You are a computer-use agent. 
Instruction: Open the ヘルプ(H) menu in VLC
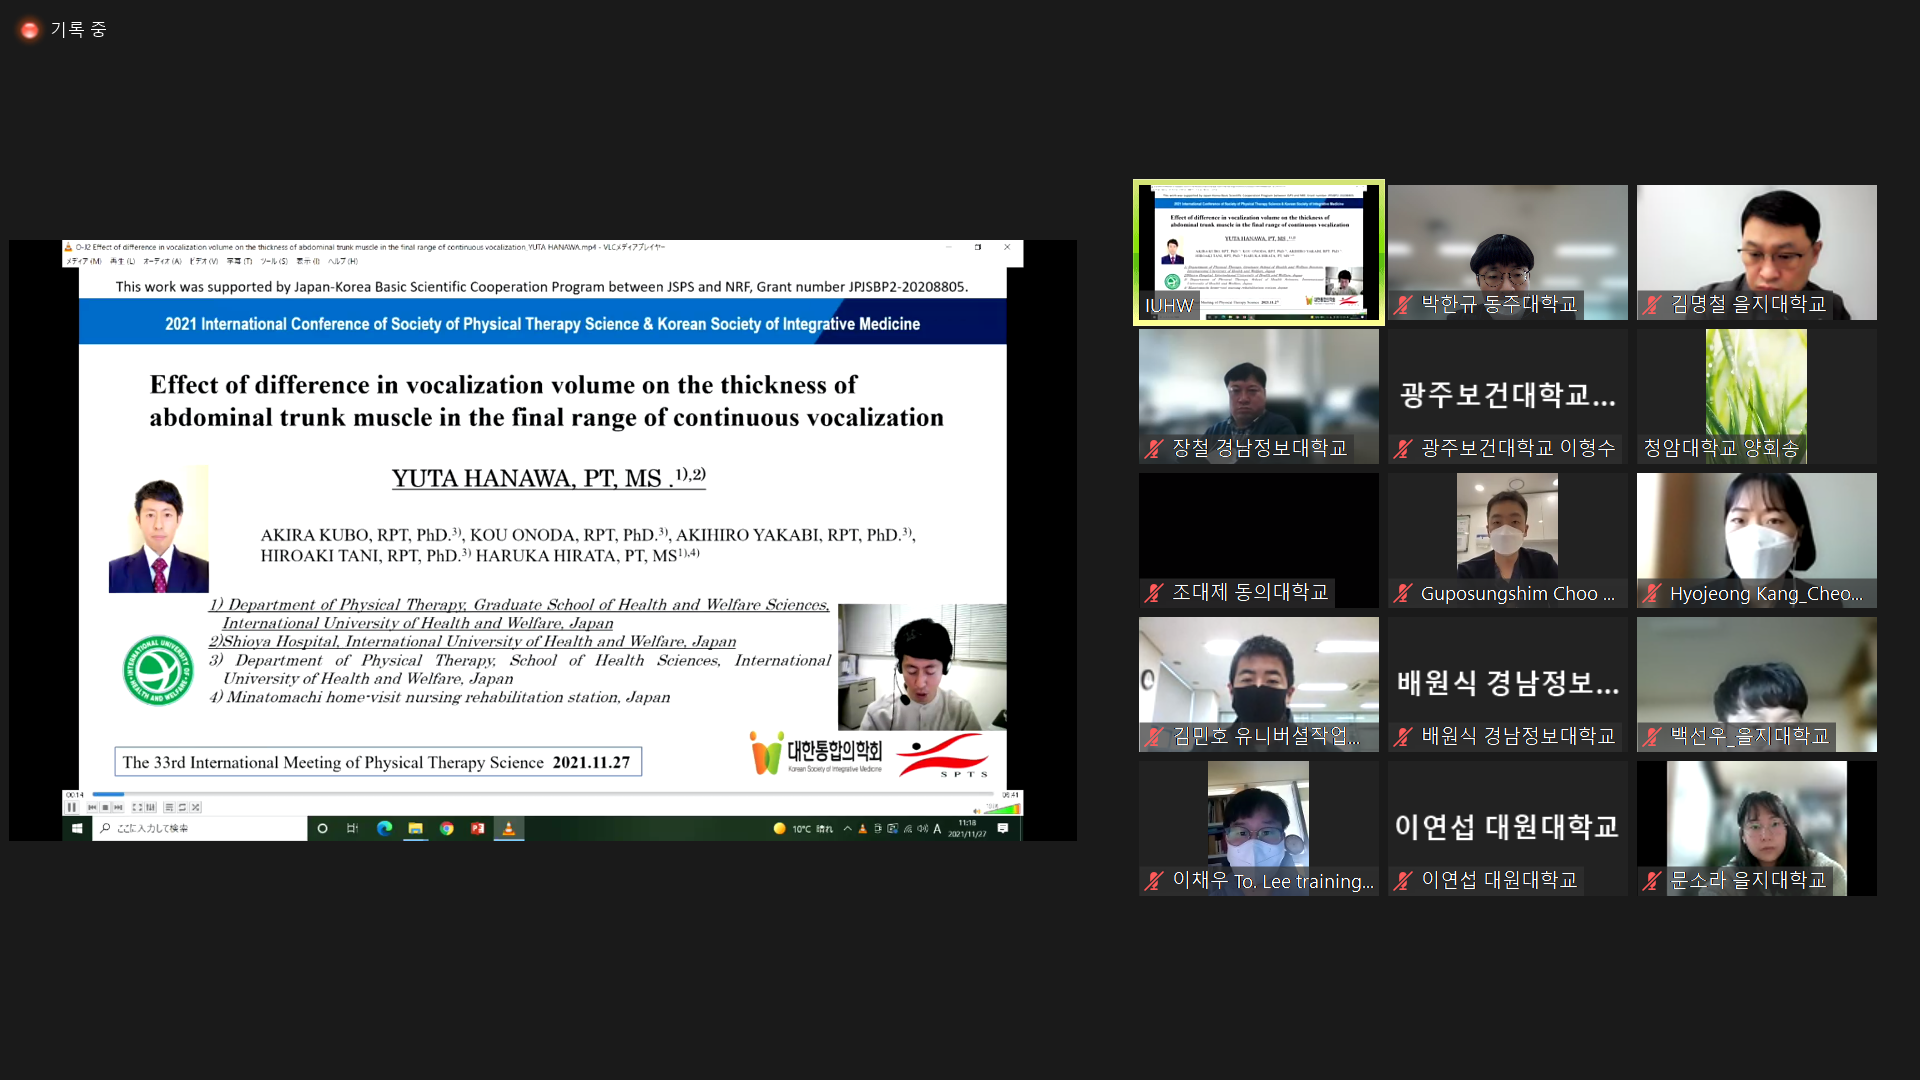[342, 261]
